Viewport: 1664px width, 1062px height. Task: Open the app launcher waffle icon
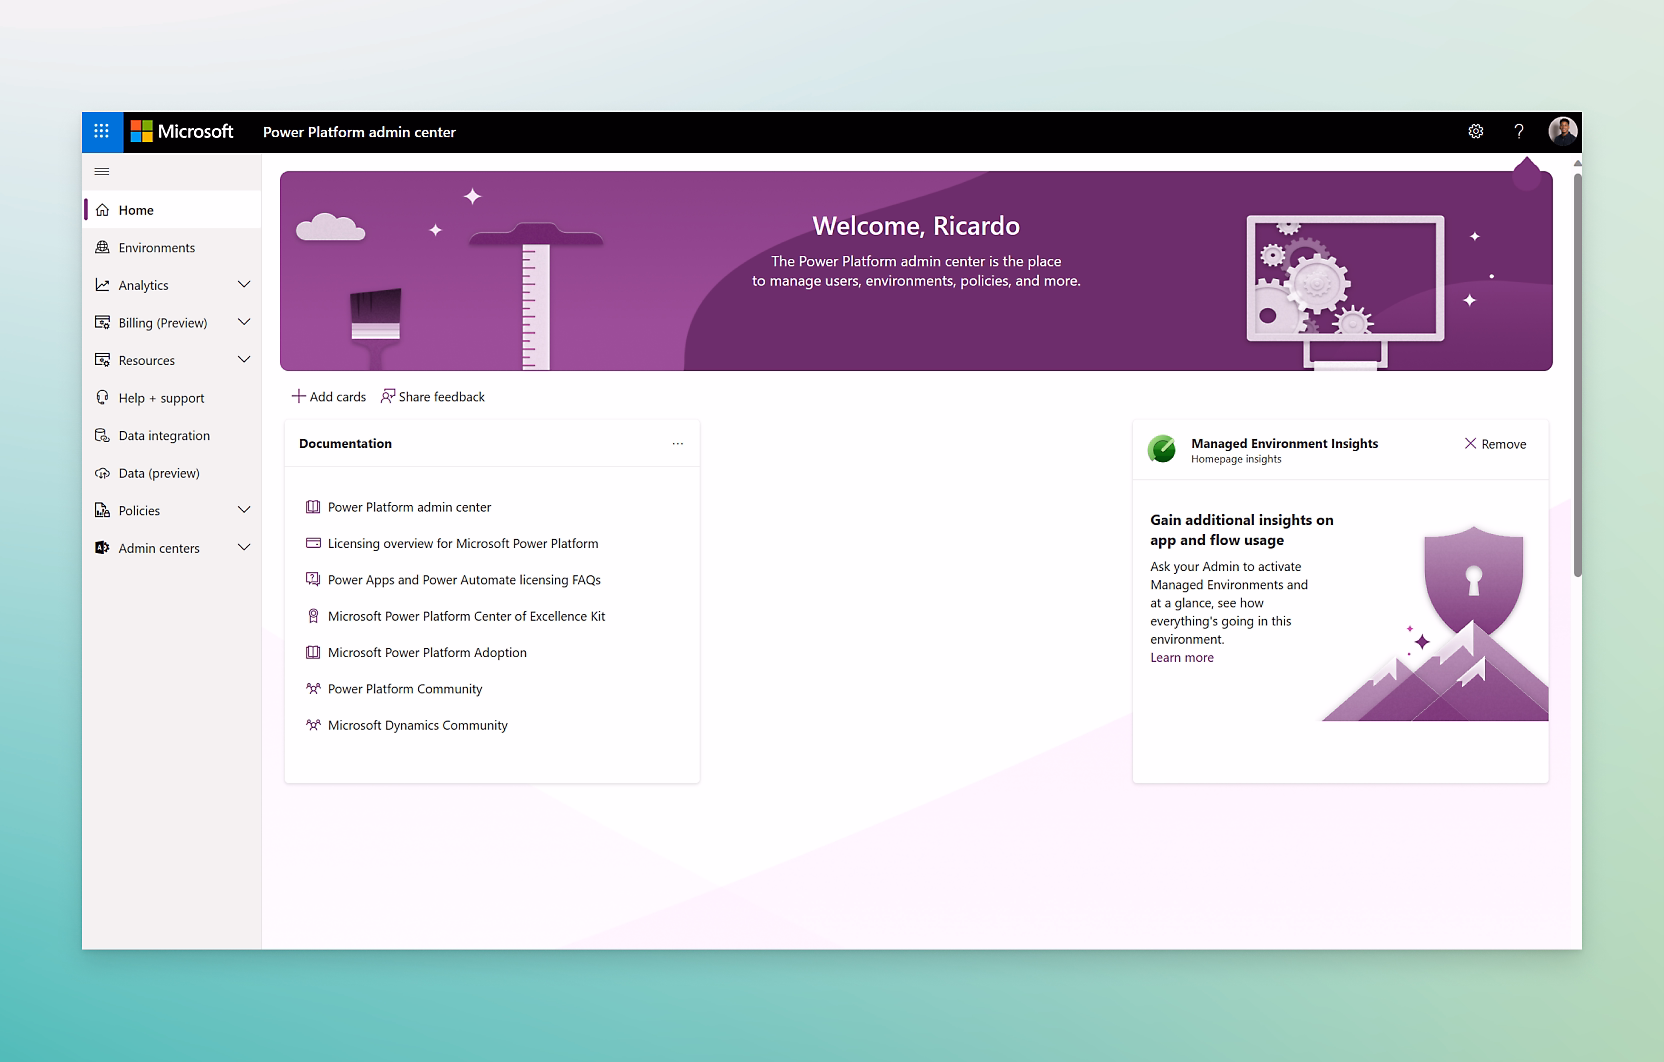[101, 131]
